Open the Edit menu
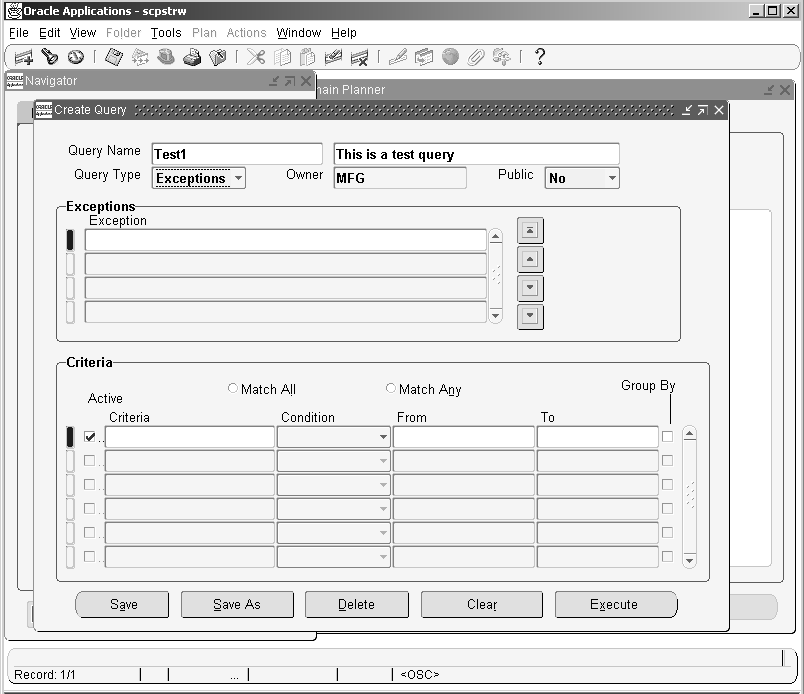Image resolution: width=804 pixels, height=694 pixels. (50, 33)
